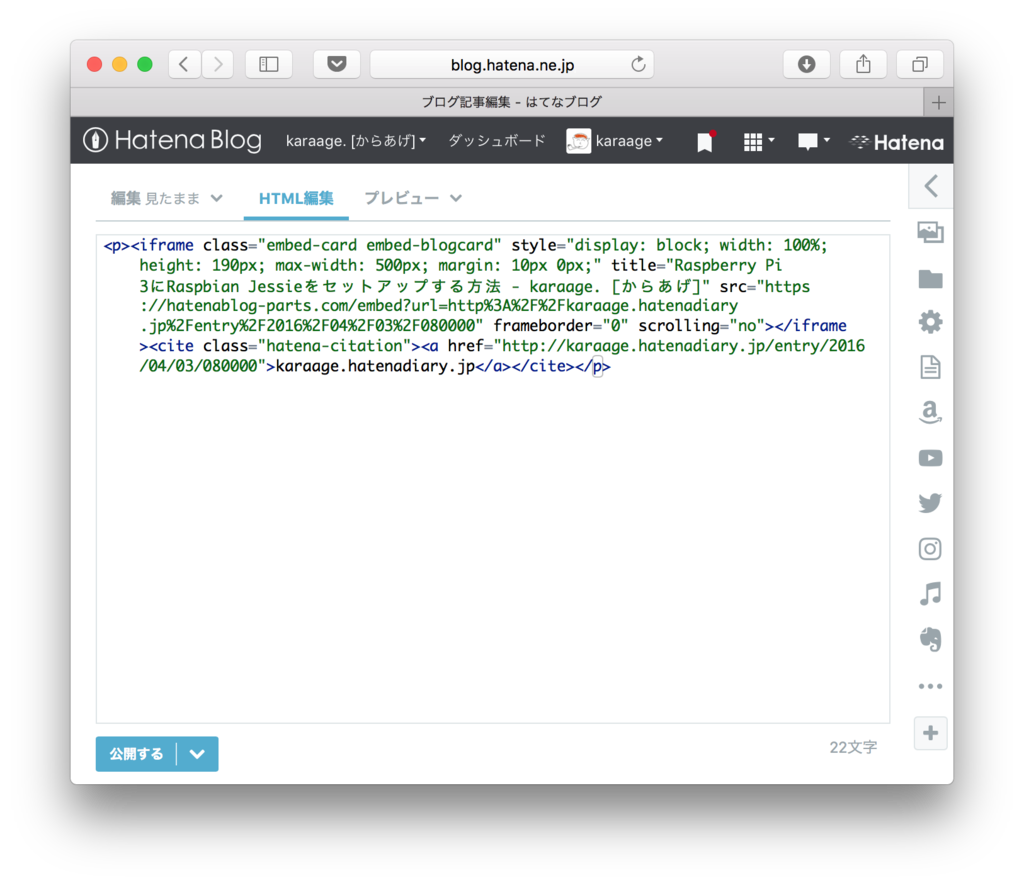Screen dimensions: 1024x885
Task: Open the folder icon in sidebar
Action: coord(931,280)
